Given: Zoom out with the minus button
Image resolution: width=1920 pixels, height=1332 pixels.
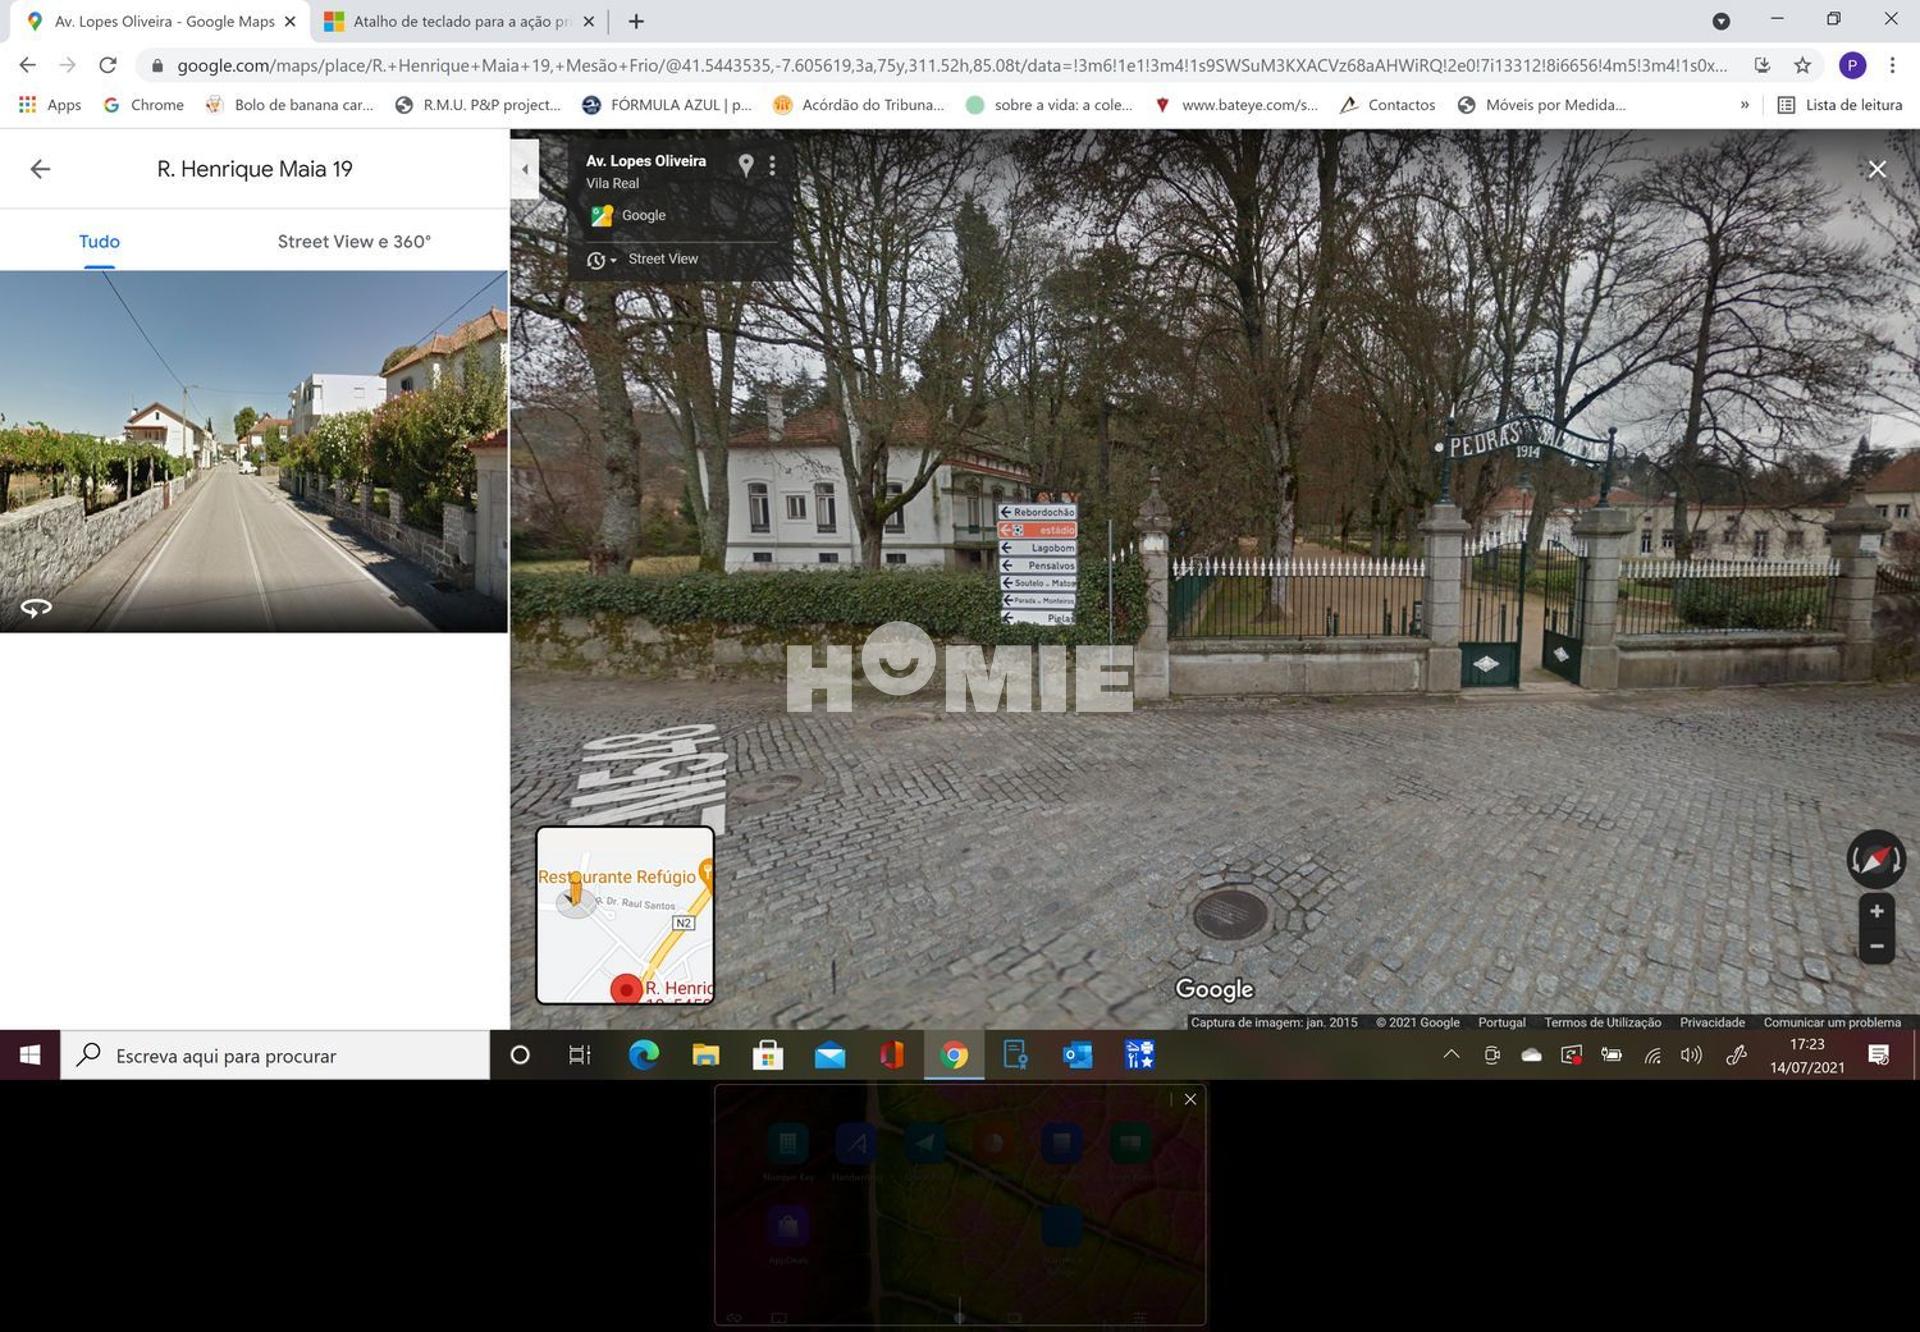Looking at the screenshot, I should pos(1876,946).
